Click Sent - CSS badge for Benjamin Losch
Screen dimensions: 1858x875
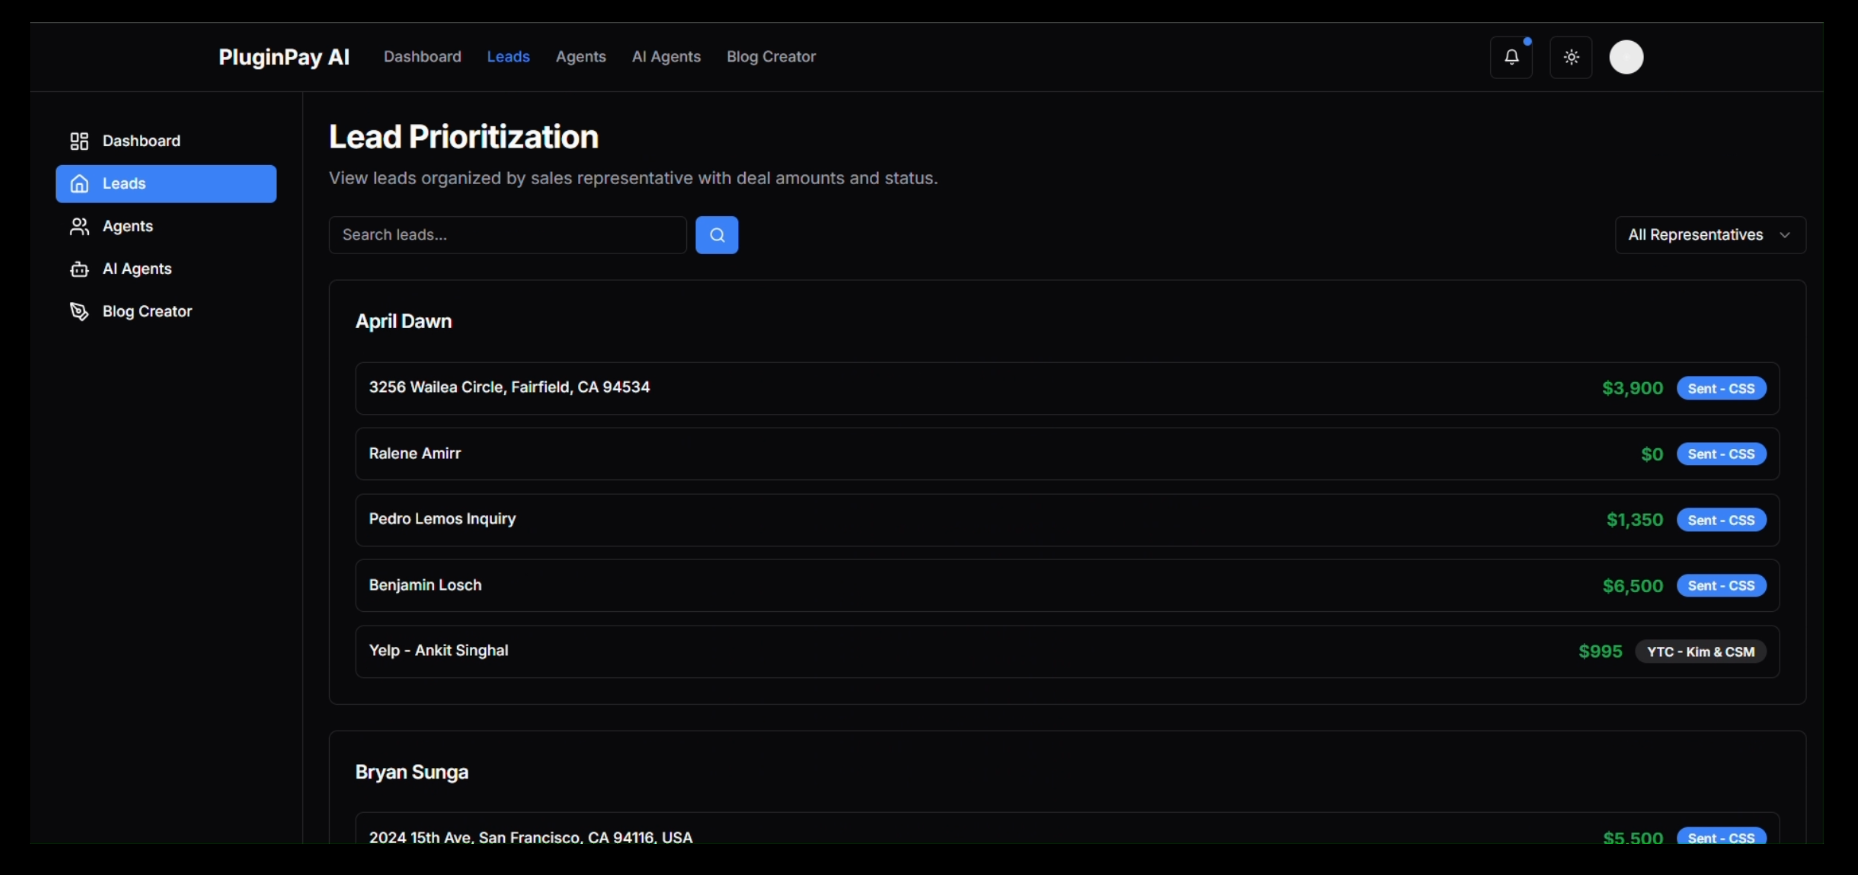pyautogui.click(x=1721, y=586)
